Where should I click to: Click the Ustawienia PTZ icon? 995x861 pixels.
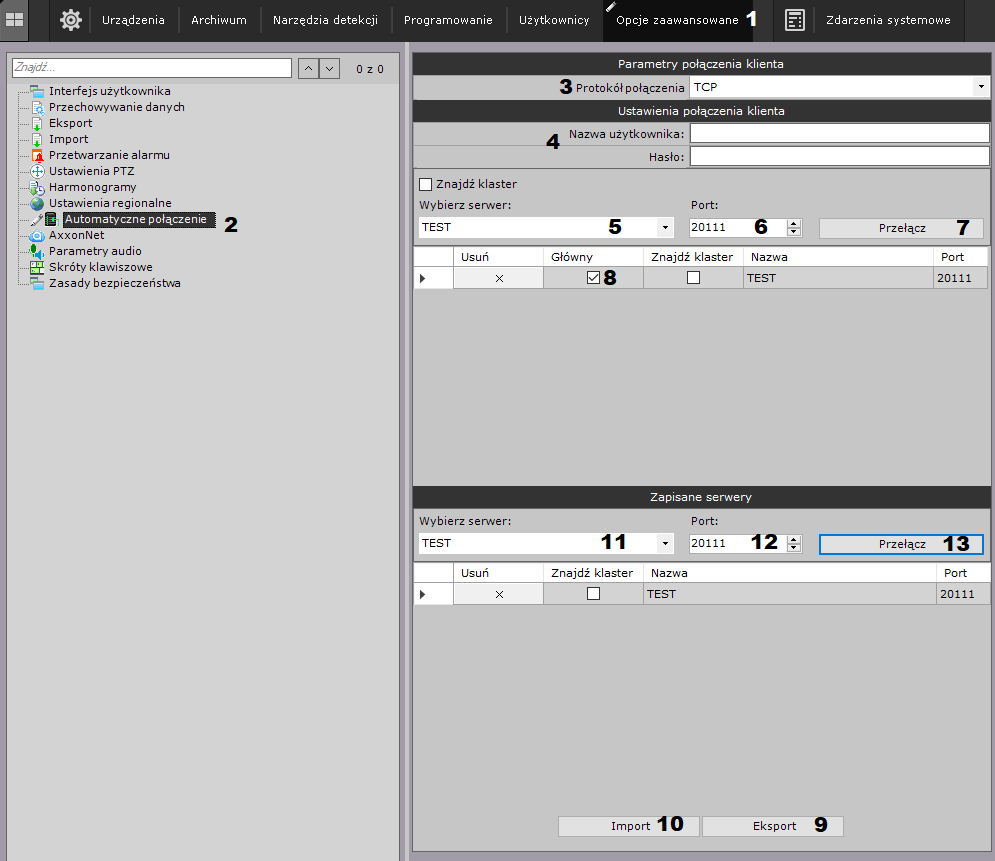click(x=37, y=171)
